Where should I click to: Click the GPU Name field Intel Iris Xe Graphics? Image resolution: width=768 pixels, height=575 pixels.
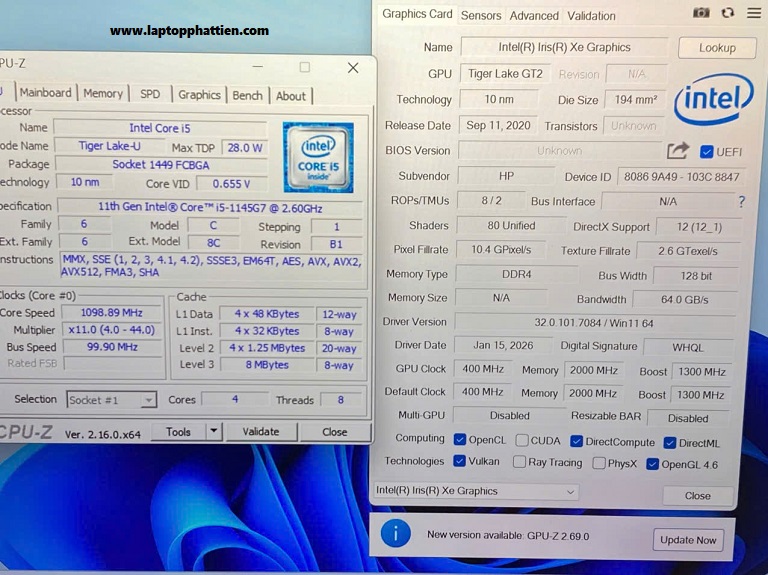(564, 47)
